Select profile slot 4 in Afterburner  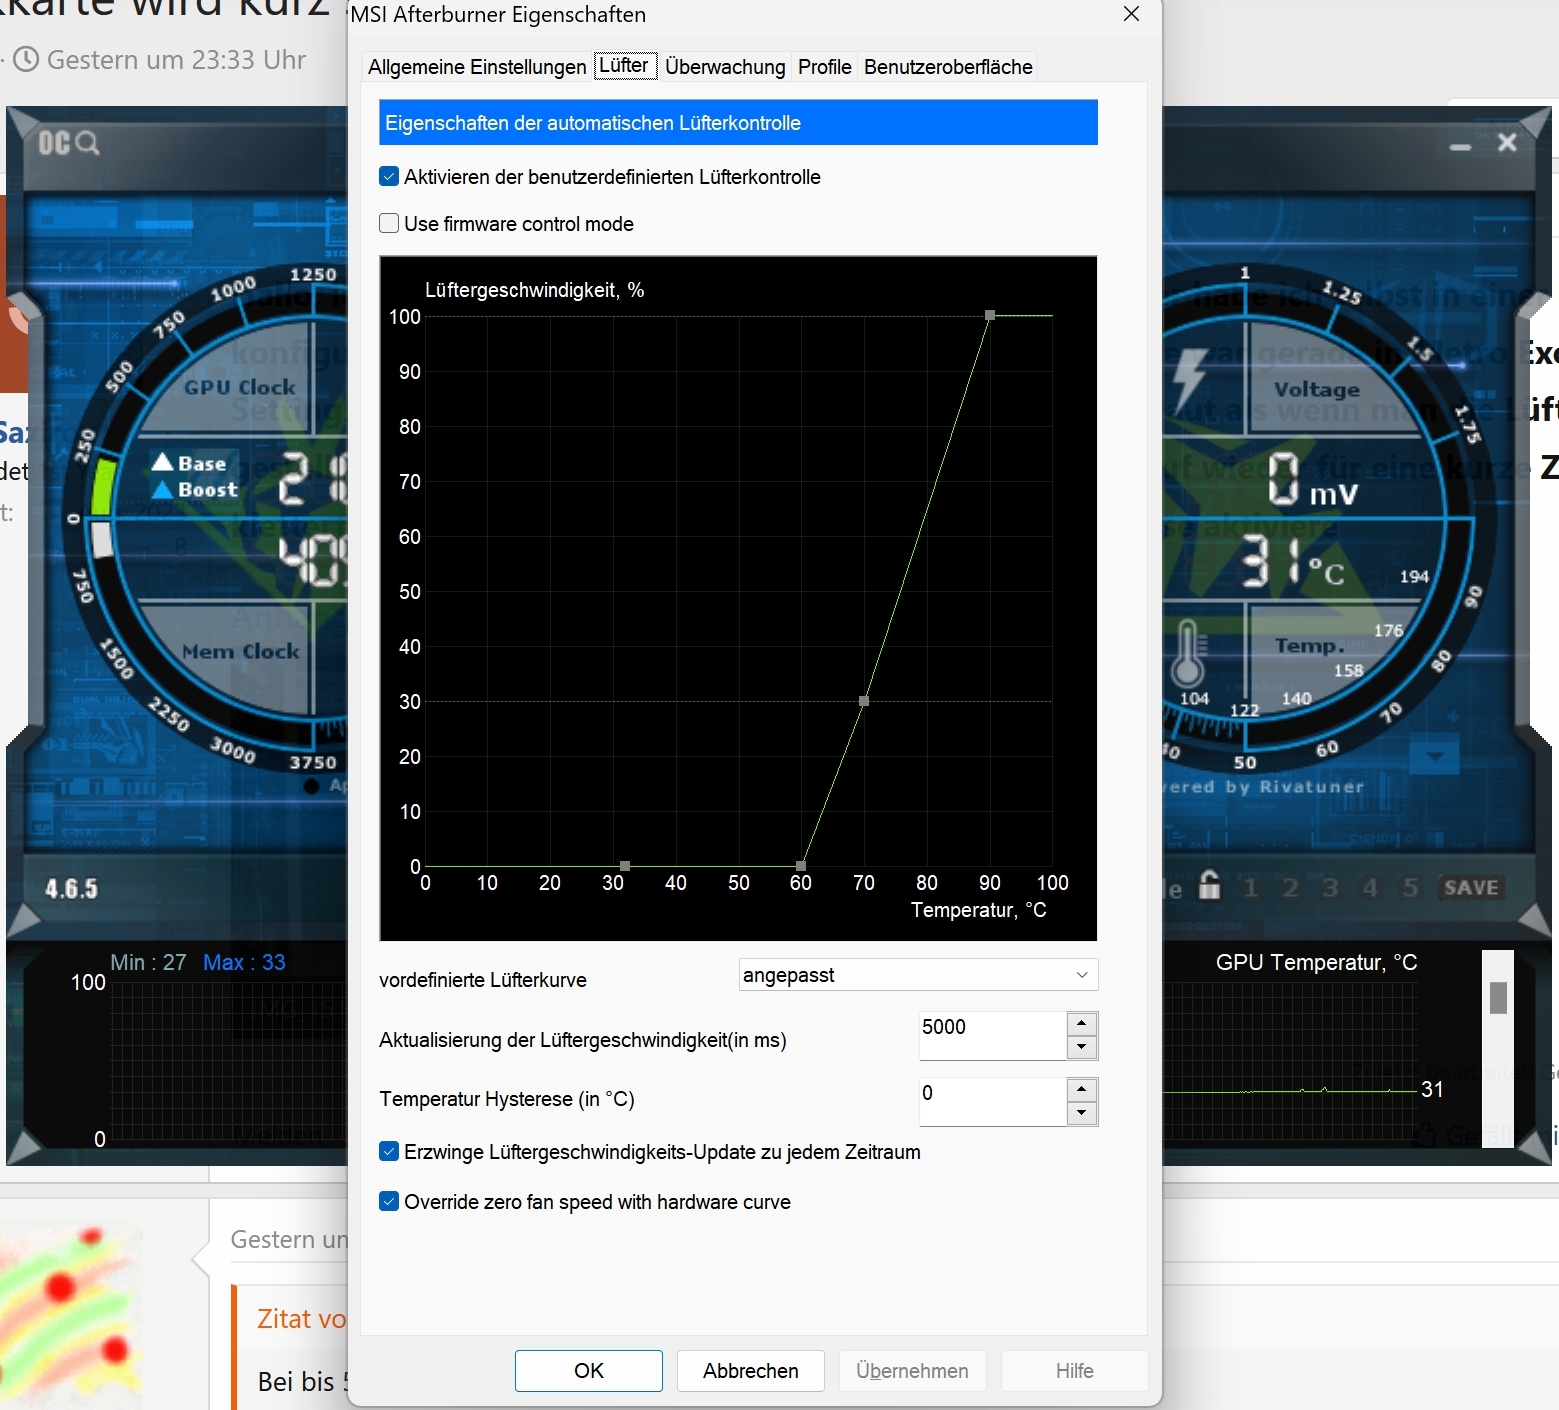coord(1370,888)
